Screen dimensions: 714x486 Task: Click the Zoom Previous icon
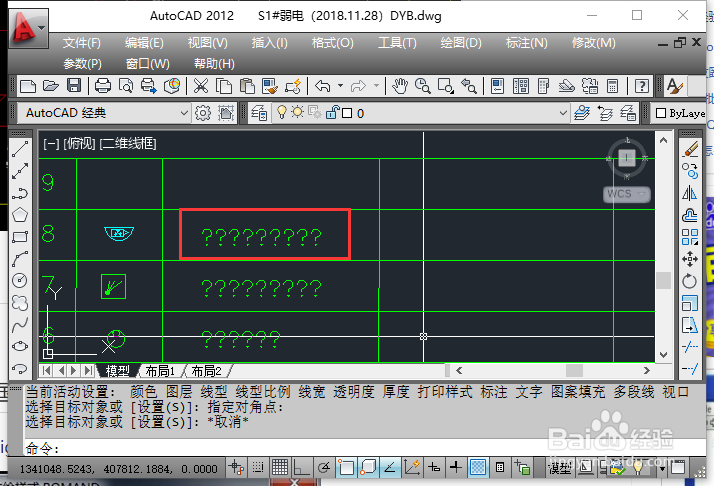click(x=469, y=86)
